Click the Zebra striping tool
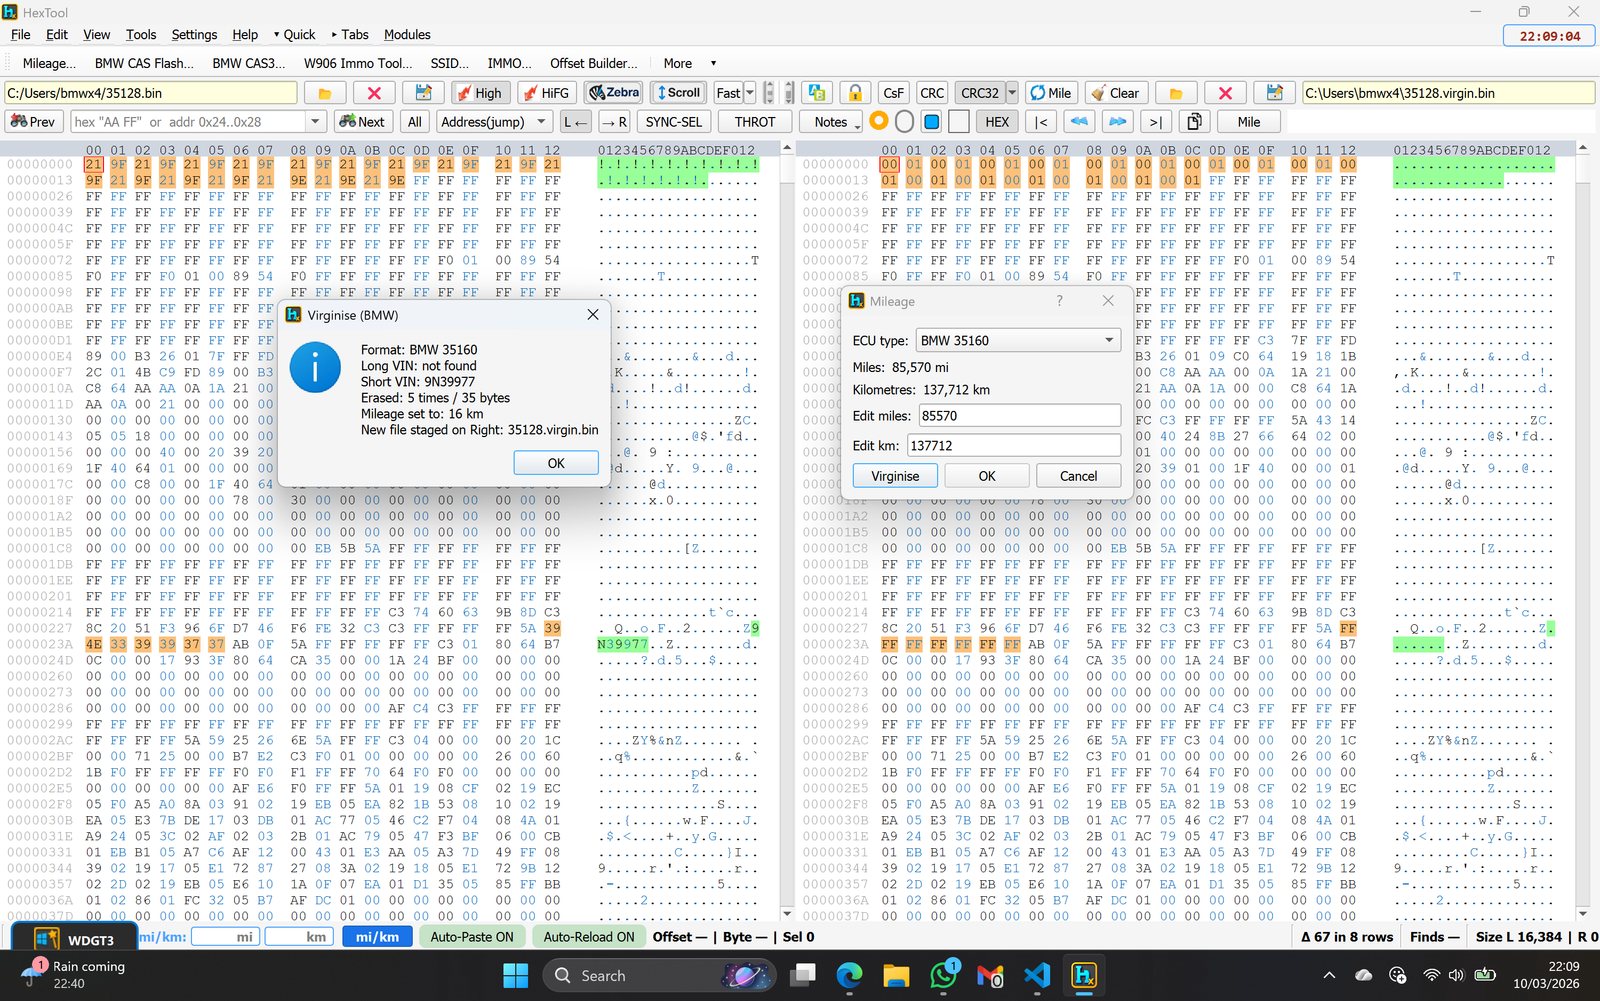 (614, 93)
